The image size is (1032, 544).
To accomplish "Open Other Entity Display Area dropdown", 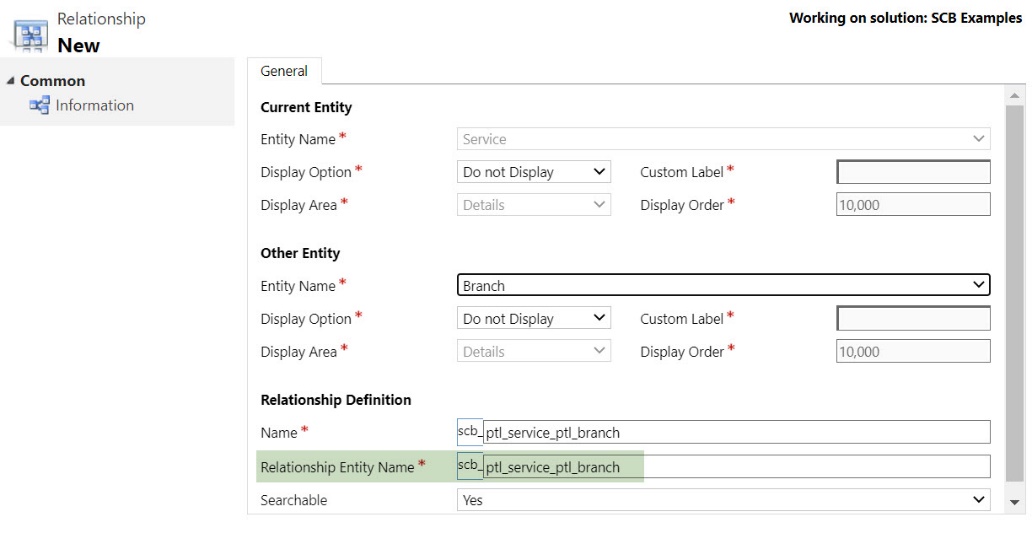I will click(x=534, y=351).
